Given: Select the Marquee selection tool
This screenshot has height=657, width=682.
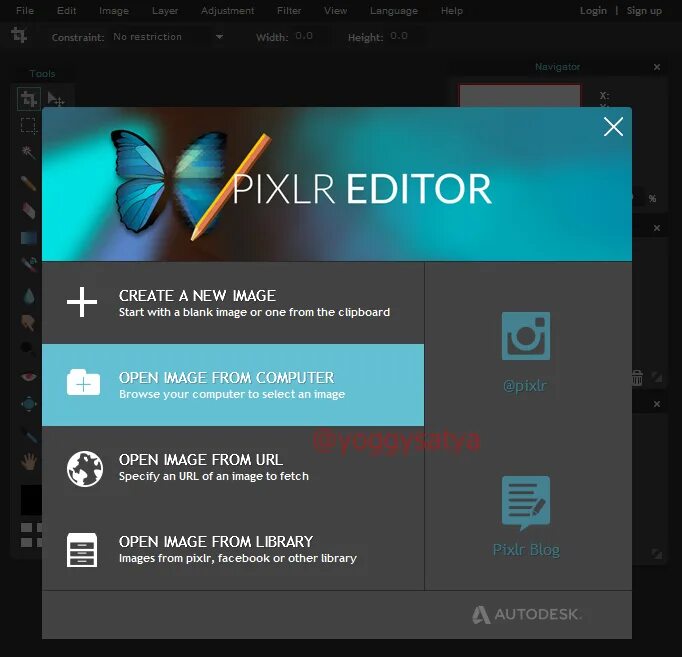Looking at the screenshot, I should coord(29,126).
